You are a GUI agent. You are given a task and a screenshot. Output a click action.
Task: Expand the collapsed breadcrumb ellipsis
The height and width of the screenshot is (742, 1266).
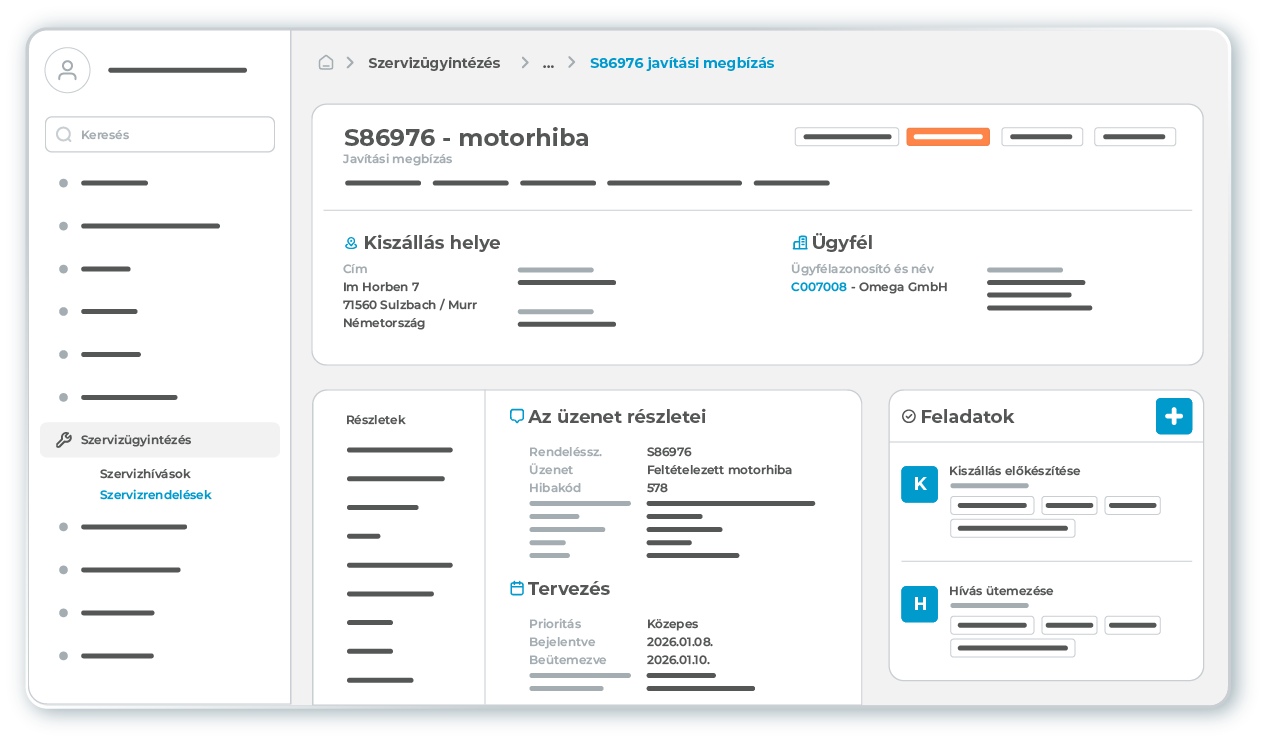pos(548,63)
